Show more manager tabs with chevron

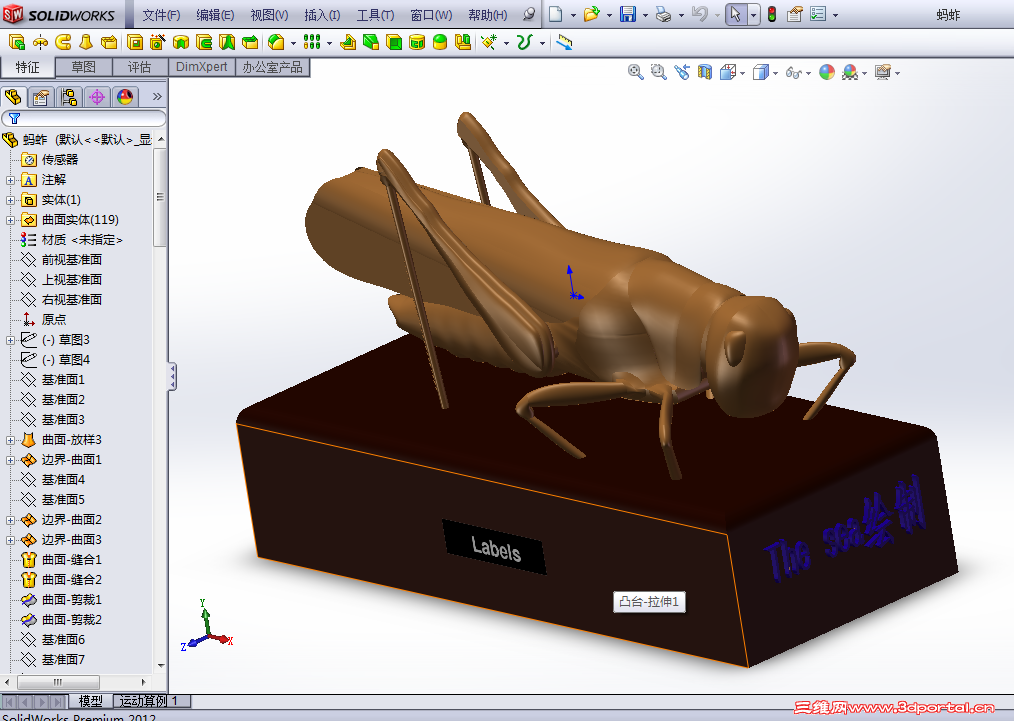(x=157, y=97)
